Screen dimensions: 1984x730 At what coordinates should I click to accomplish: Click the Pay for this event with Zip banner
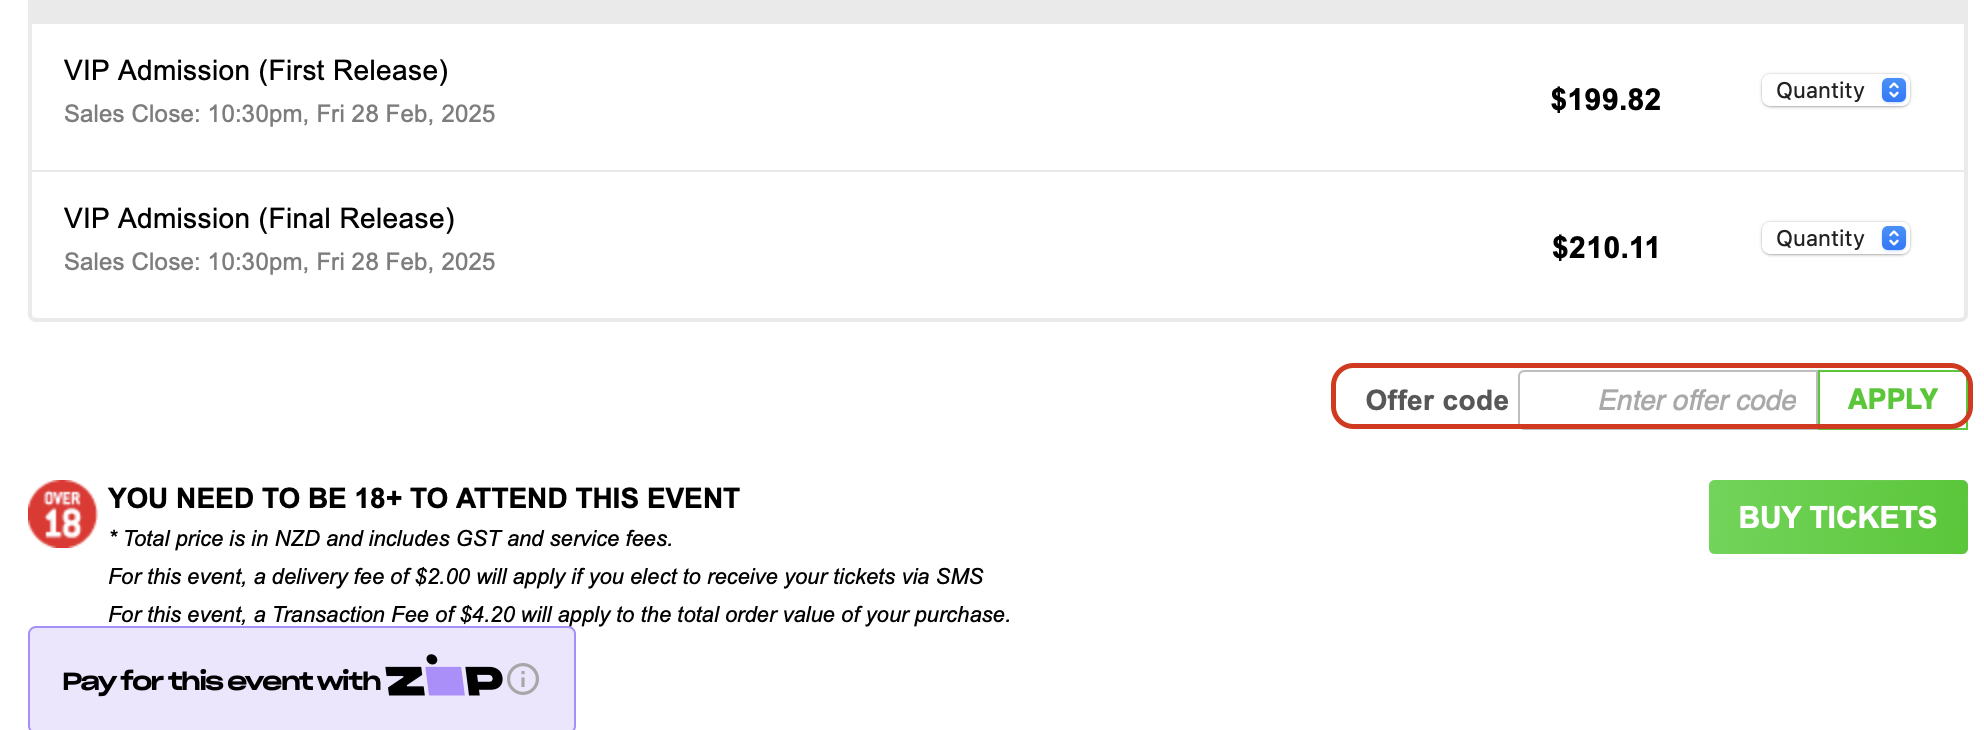[302, 678]
